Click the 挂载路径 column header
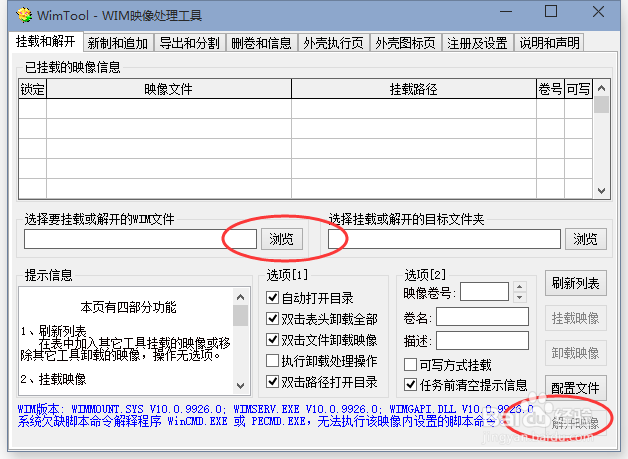This screenshot has height=459, width=628. point(414,89)
